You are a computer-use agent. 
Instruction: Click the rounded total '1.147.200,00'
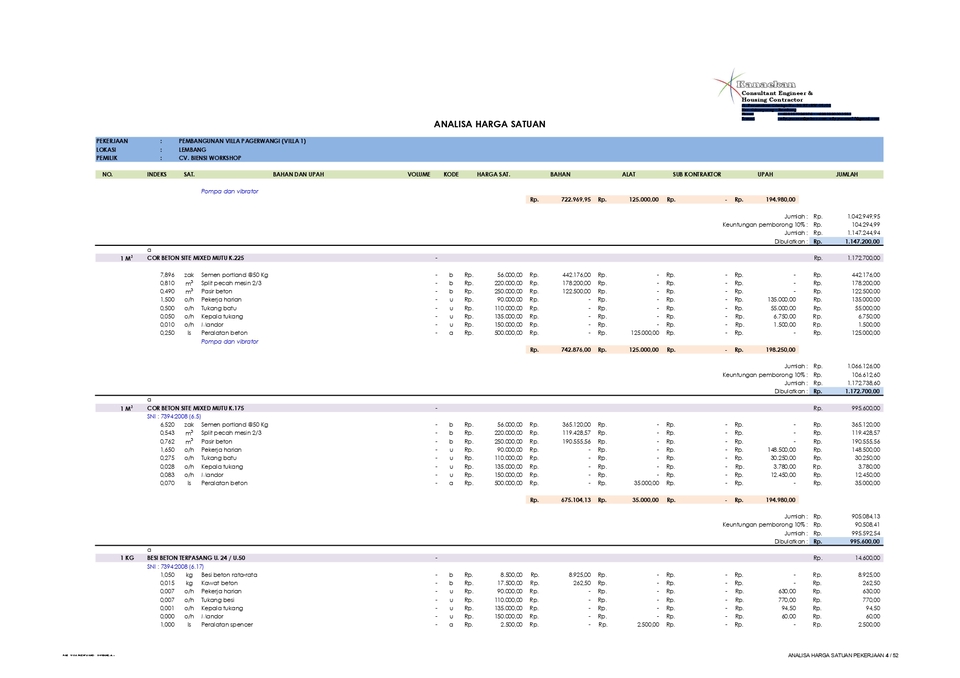tap(862, 242)
